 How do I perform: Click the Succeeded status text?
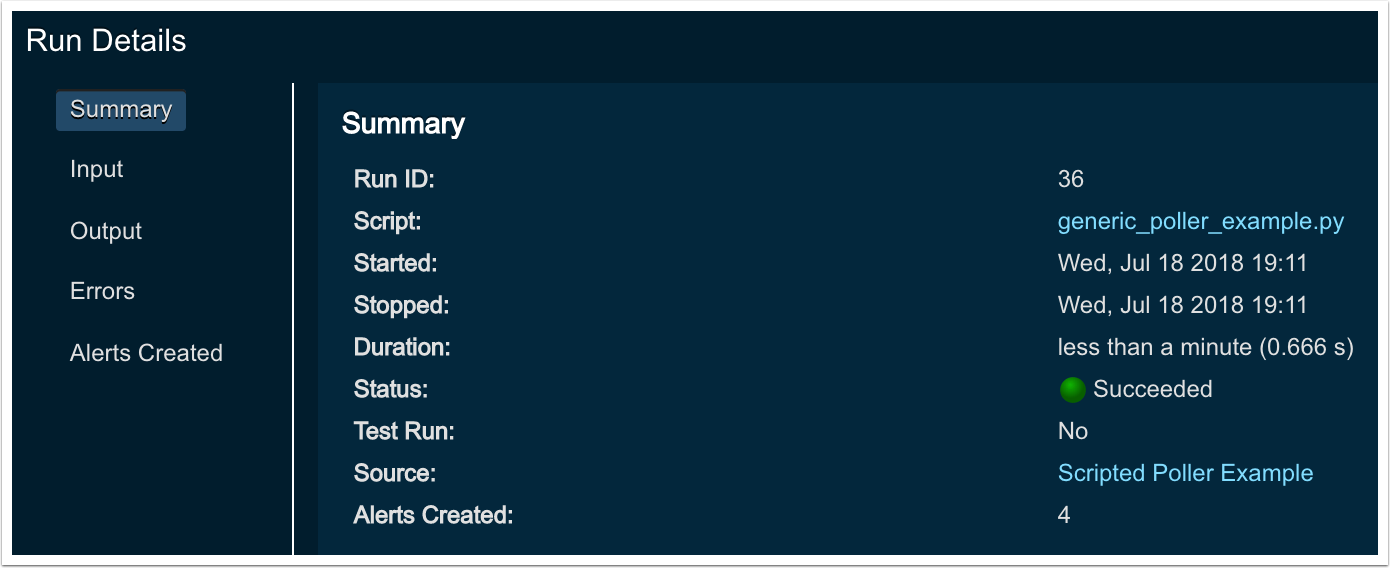tap(1152, 390)
